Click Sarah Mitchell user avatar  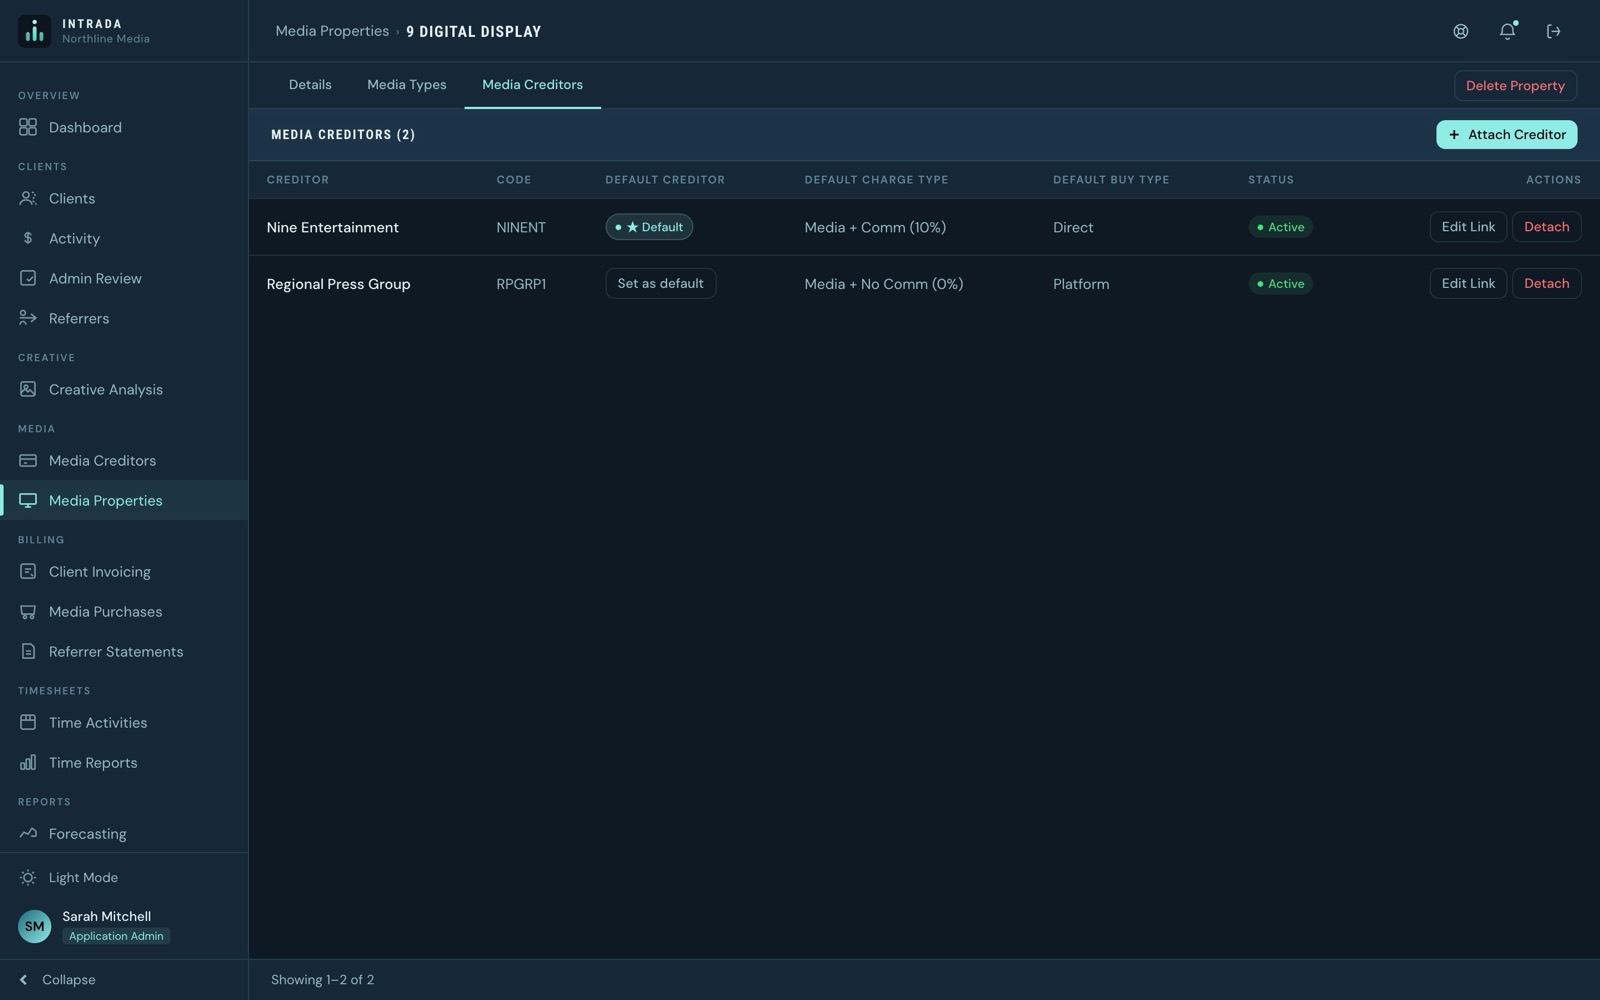(x=35, y=926)
